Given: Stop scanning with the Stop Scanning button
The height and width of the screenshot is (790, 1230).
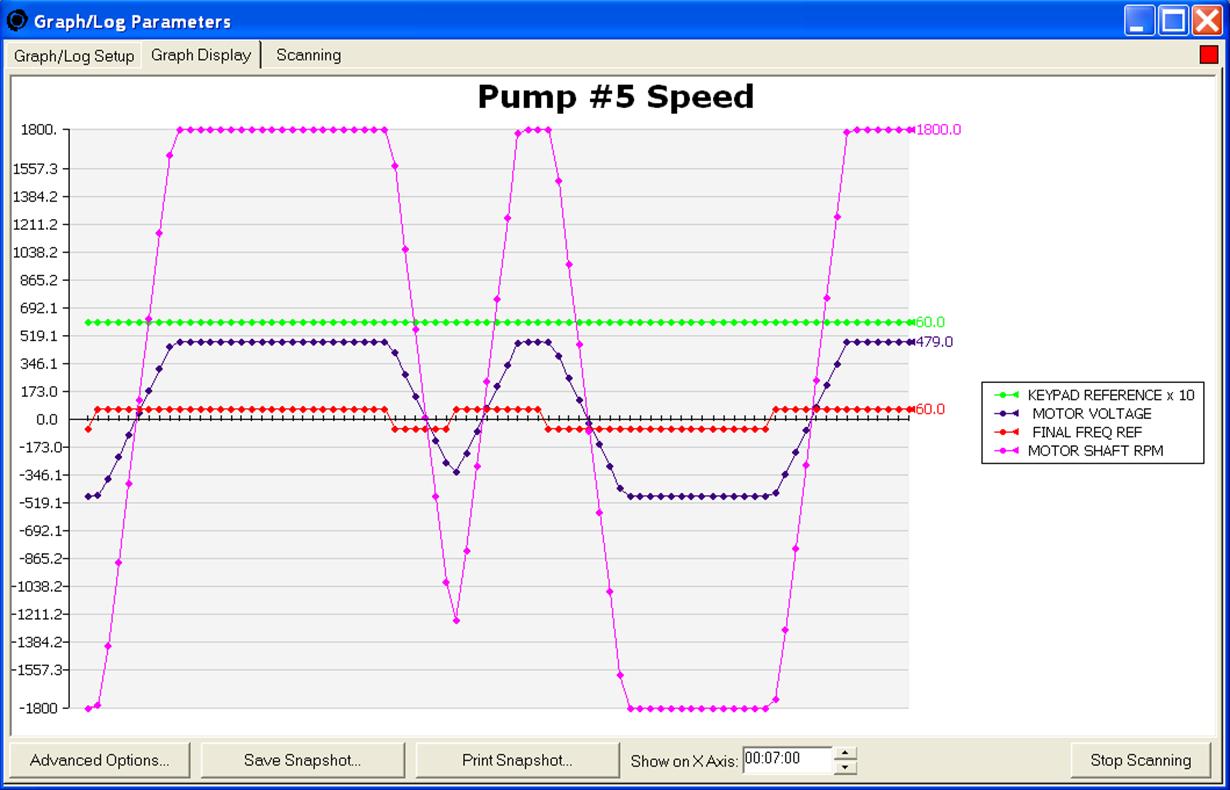Looking at the screenshot, I should pyautogui.click(x=1141, y=760).
